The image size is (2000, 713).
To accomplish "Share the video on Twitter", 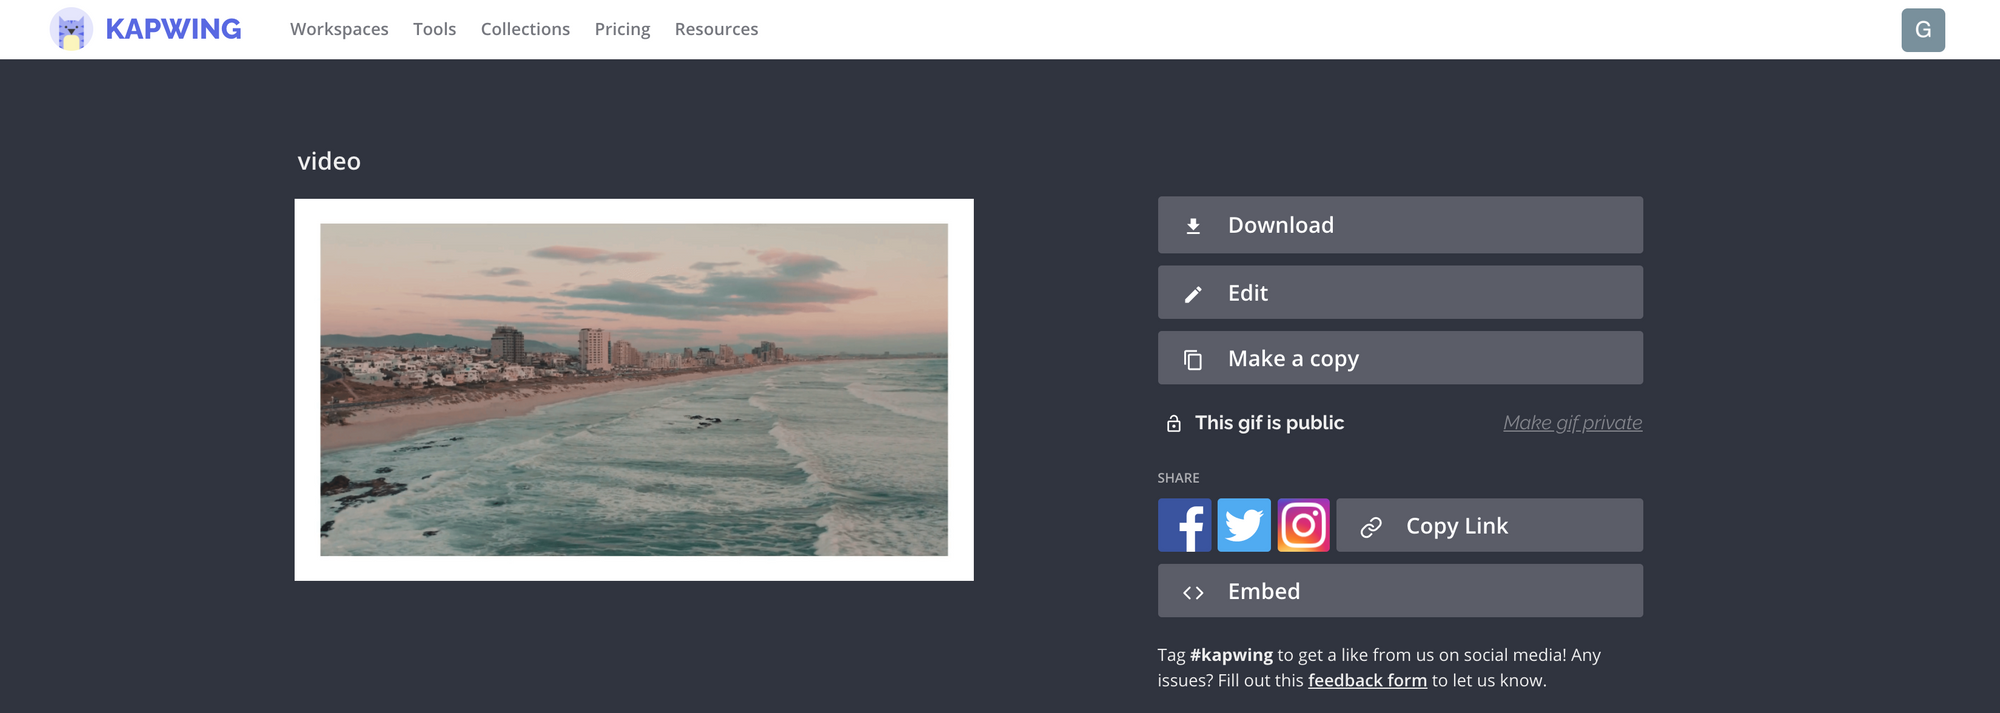I will coord(1243,525).
